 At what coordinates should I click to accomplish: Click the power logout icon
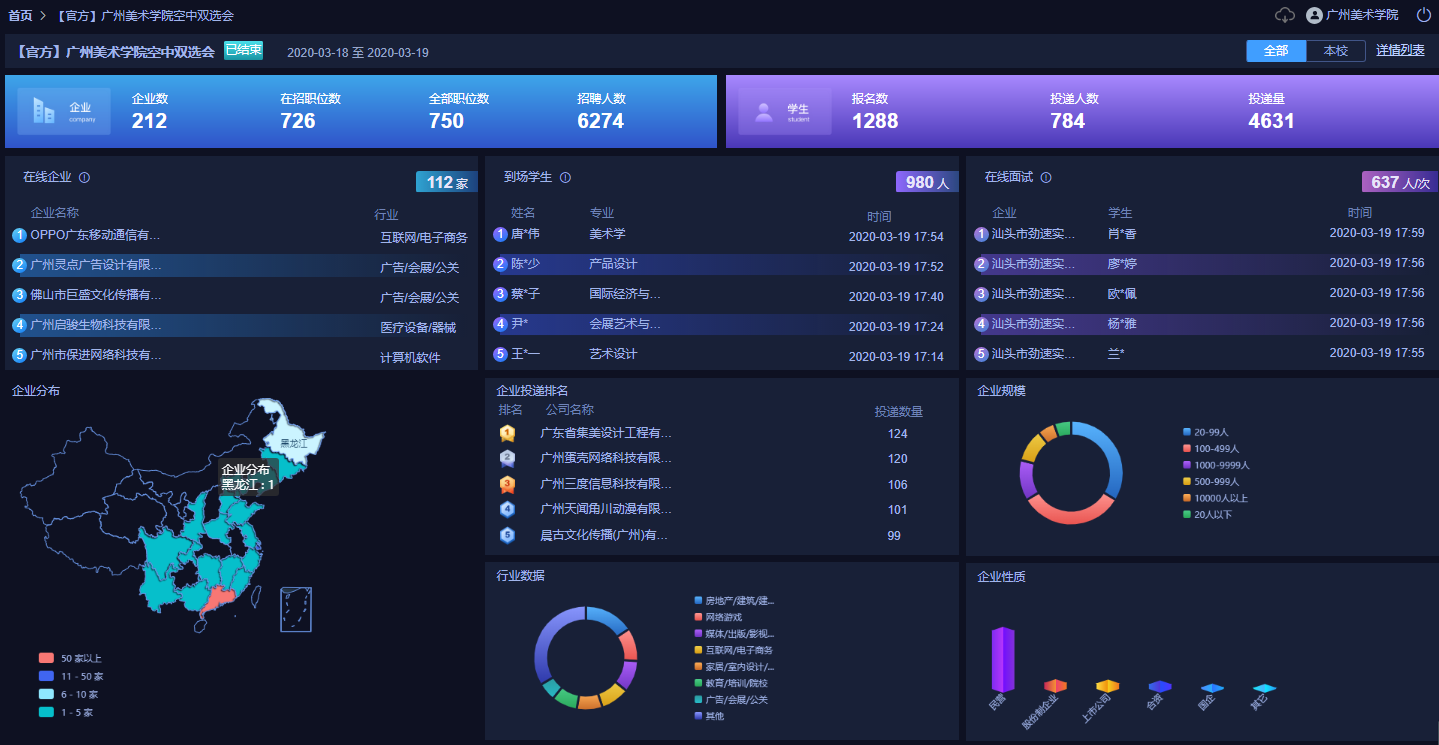tap(1424, 15)
